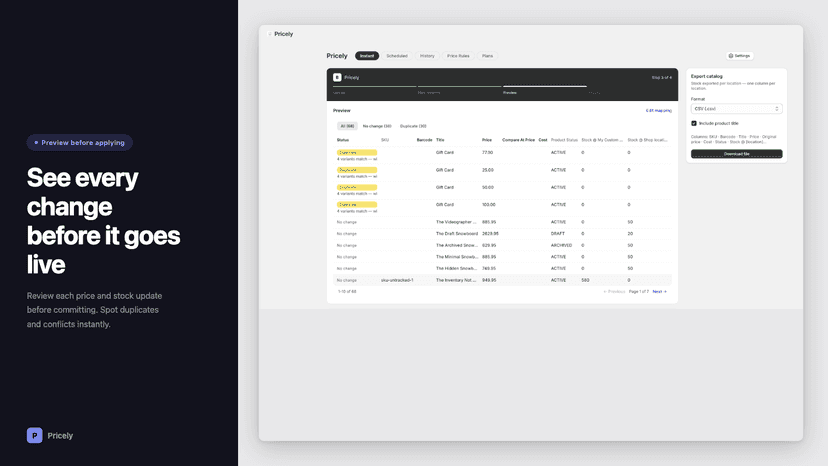Select the All (68) filter tab
The height and width of the screenshot is (466, 828).
coord(347,126)
